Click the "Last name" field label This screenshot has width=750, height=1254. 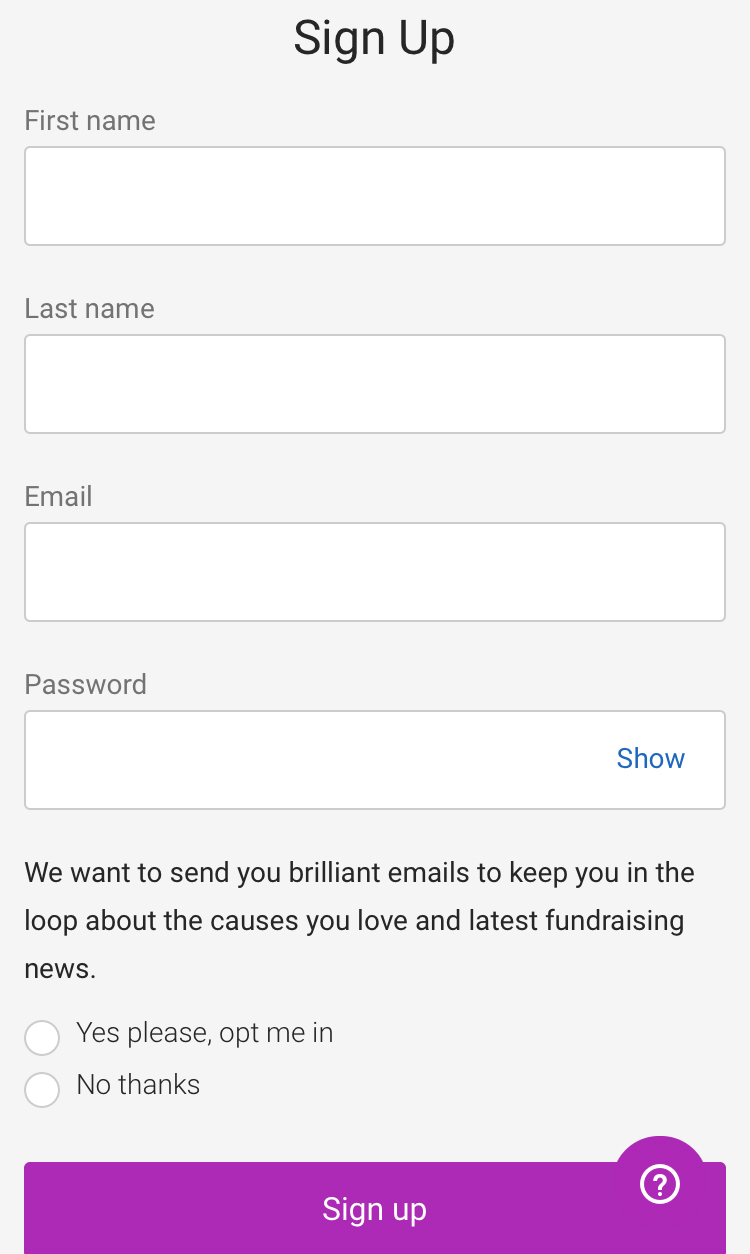[90, 309]
